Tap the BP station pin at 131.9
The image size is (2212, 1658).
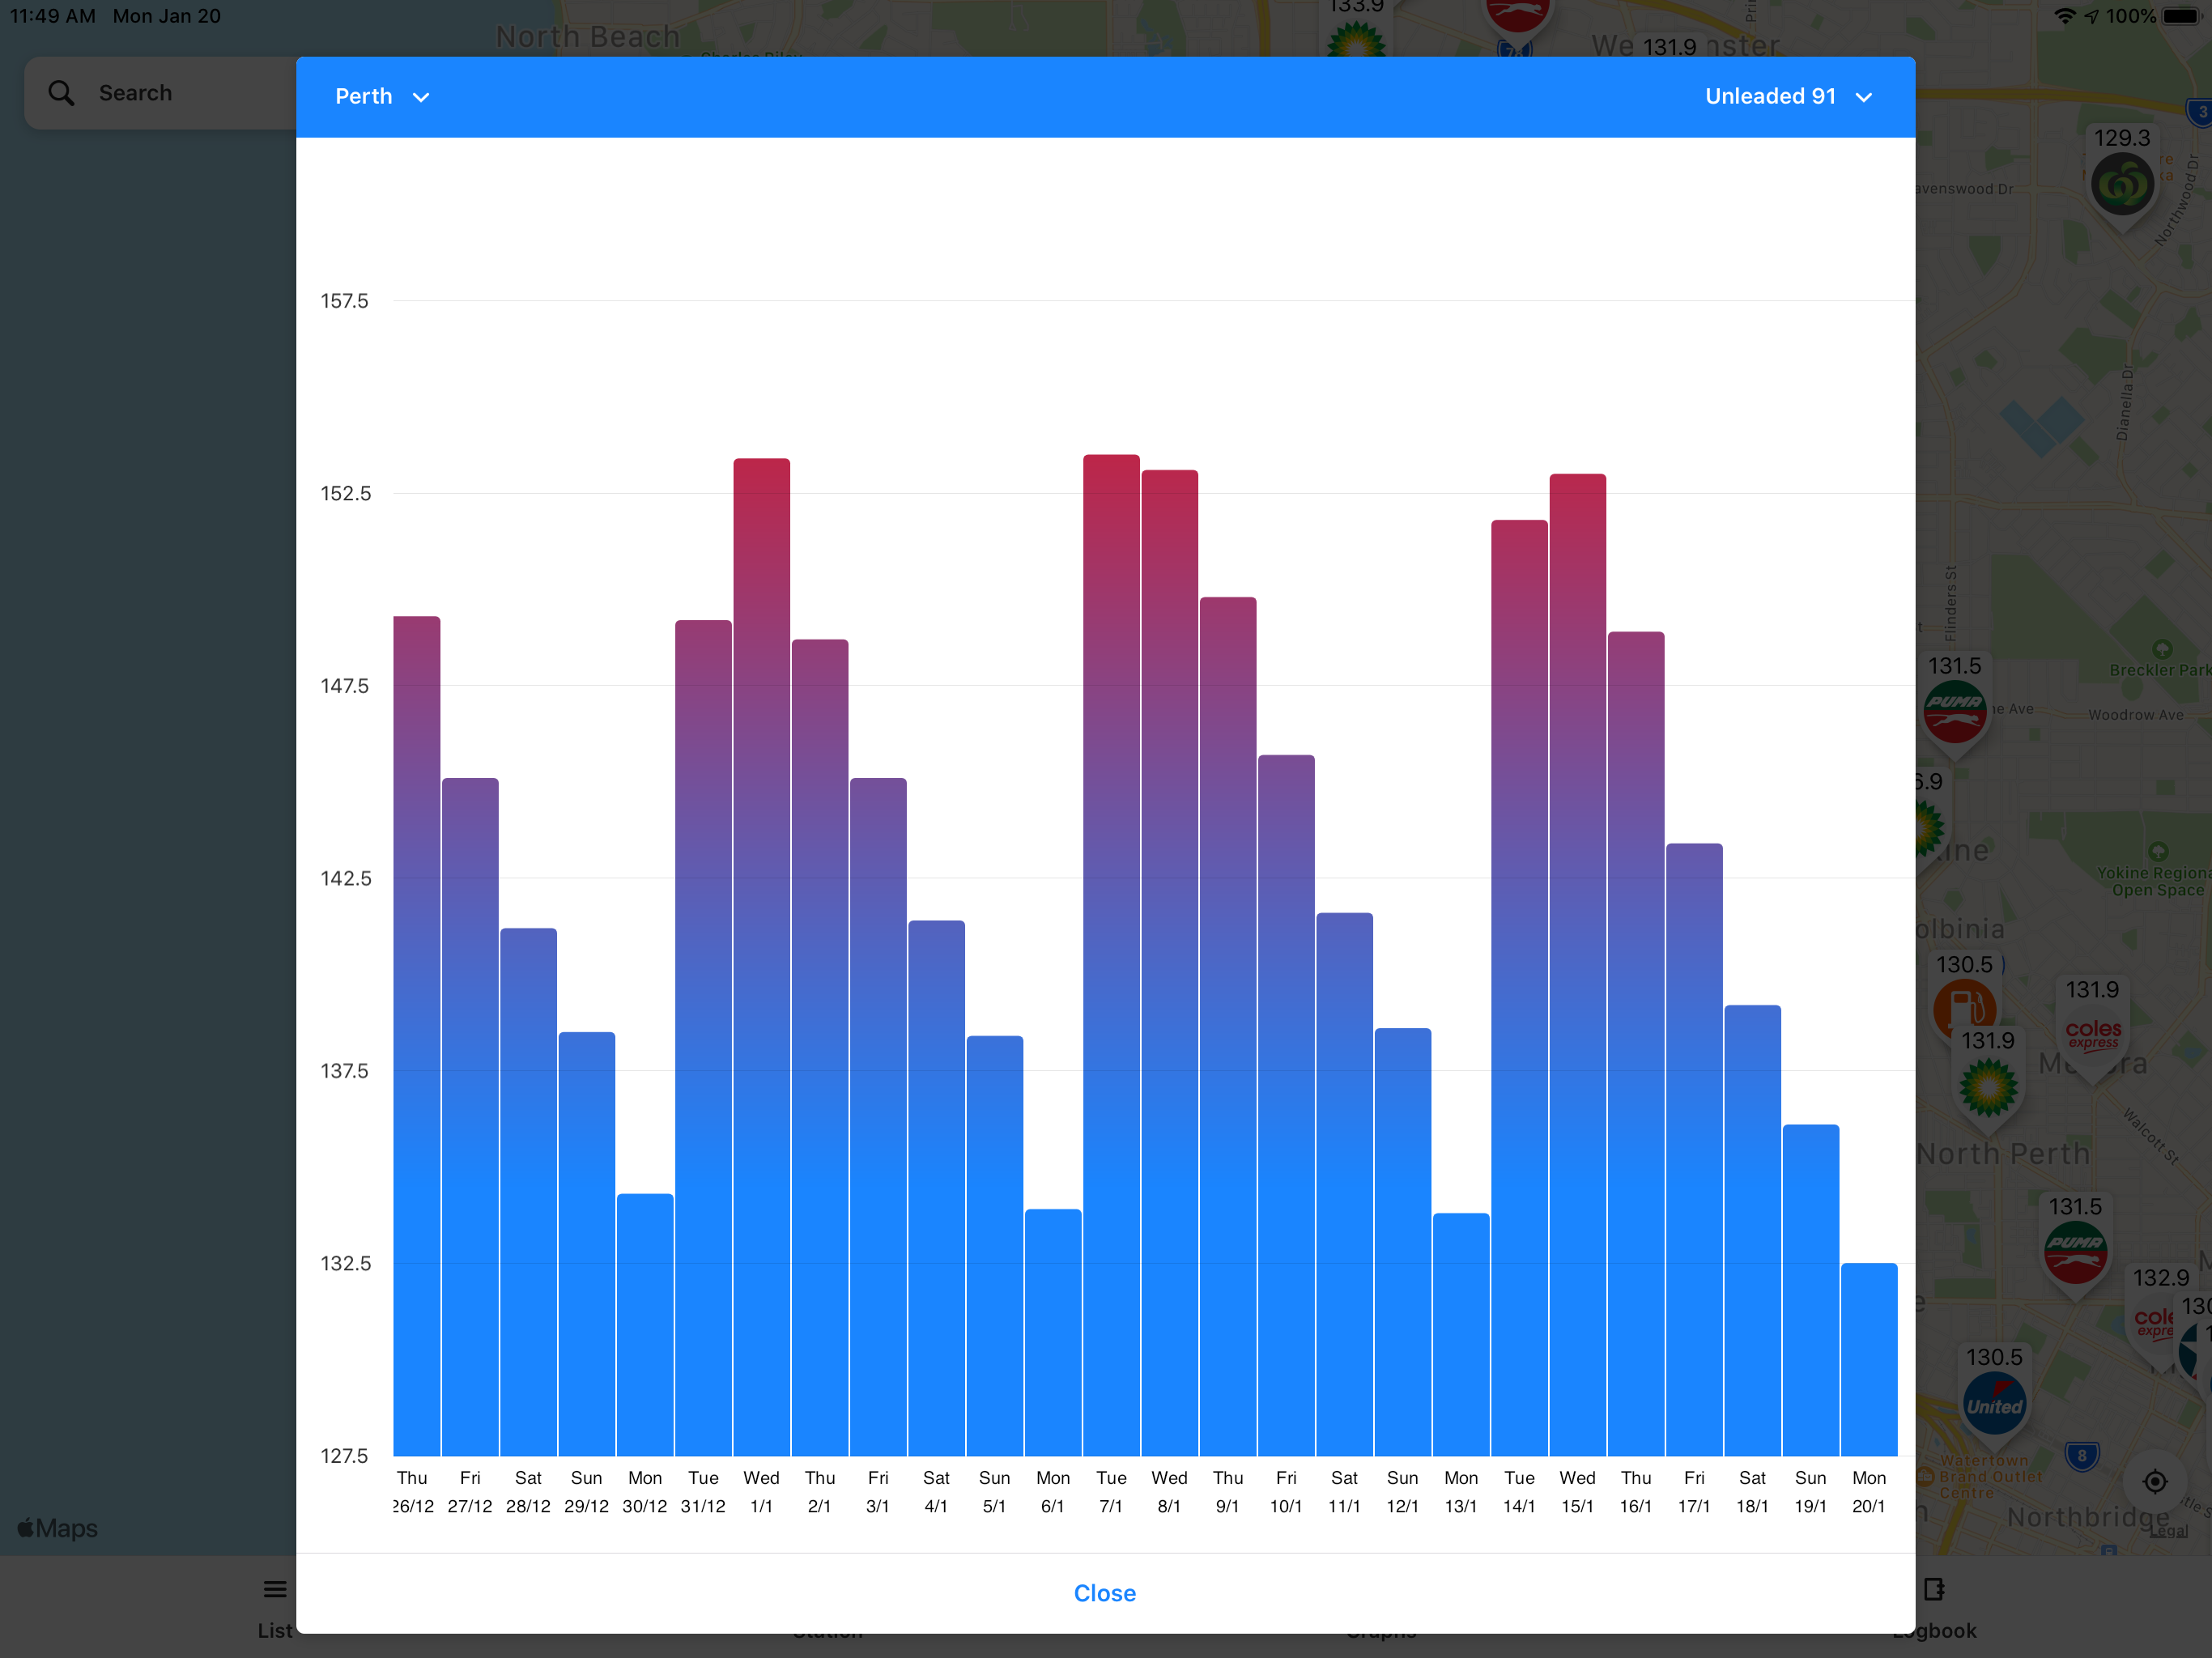[1987, 1086]
